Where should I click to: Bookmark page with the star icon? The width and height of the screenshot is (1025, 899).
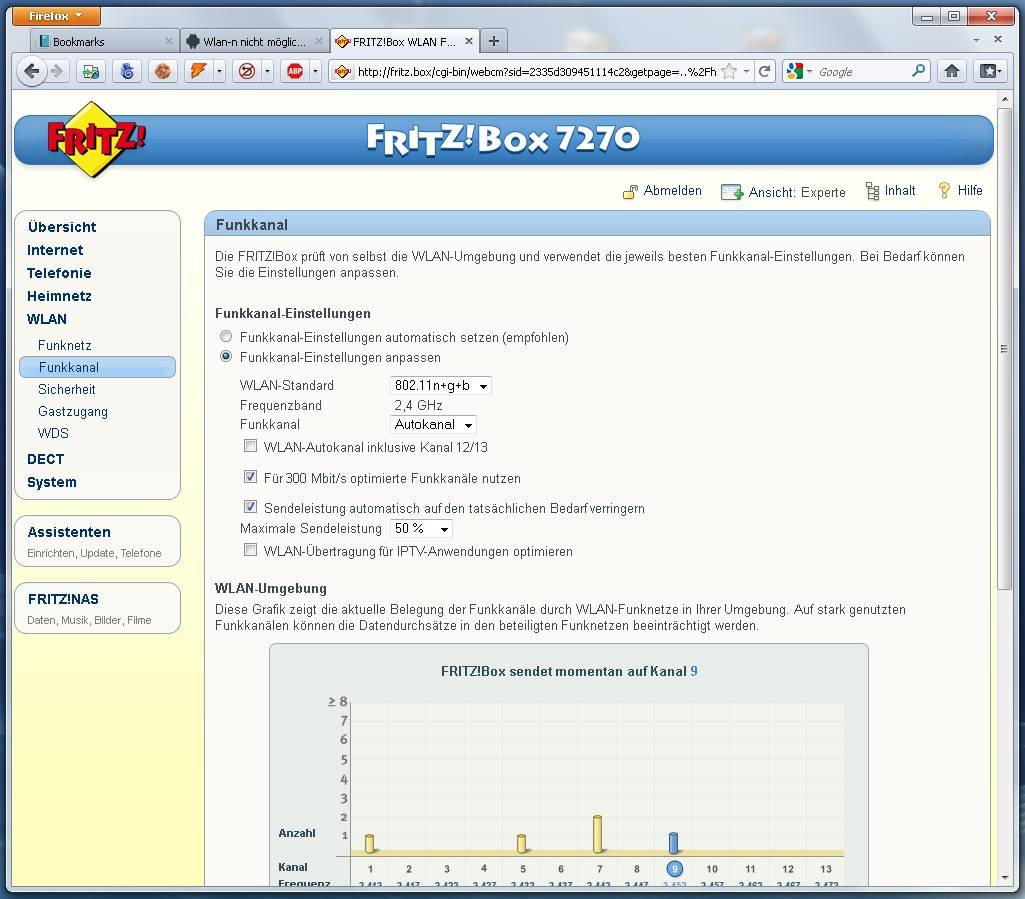729,71
